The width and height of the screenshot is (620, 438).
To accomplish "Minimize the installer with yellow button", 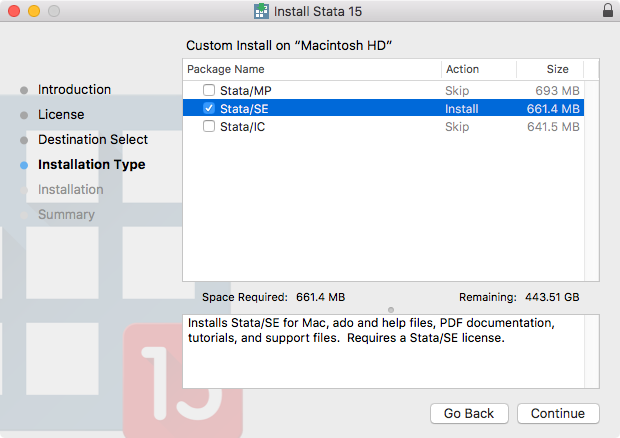I will pos(34,11).
